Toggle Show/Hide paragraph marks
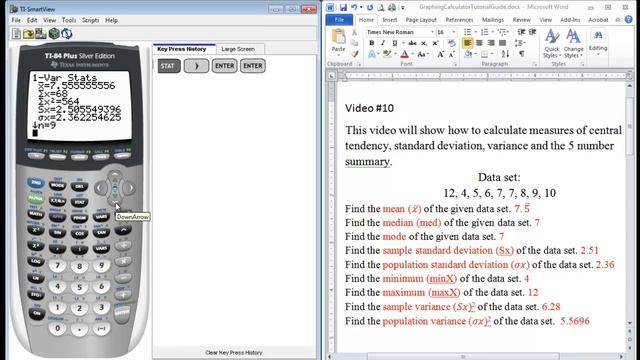The image size is (640, 360). coord(522,54)
